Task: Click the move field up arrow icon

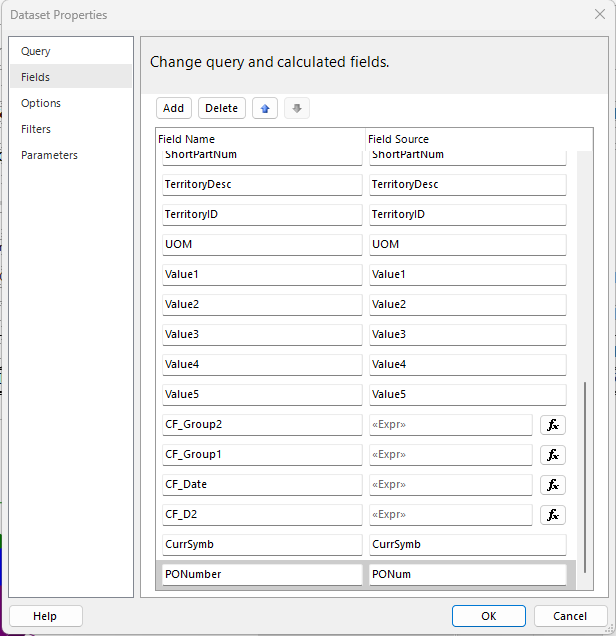Action: point(265,108)
